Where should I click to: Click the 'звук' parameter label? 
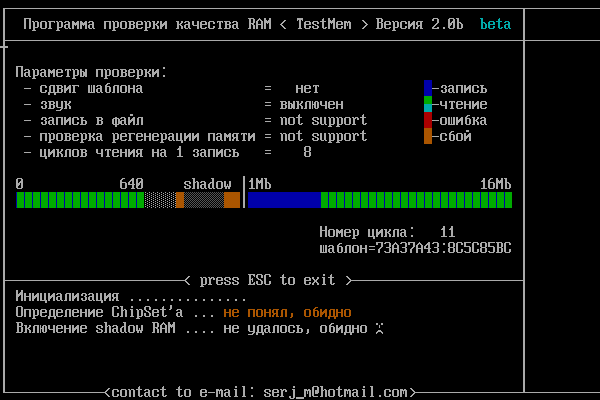click(55, 104)
